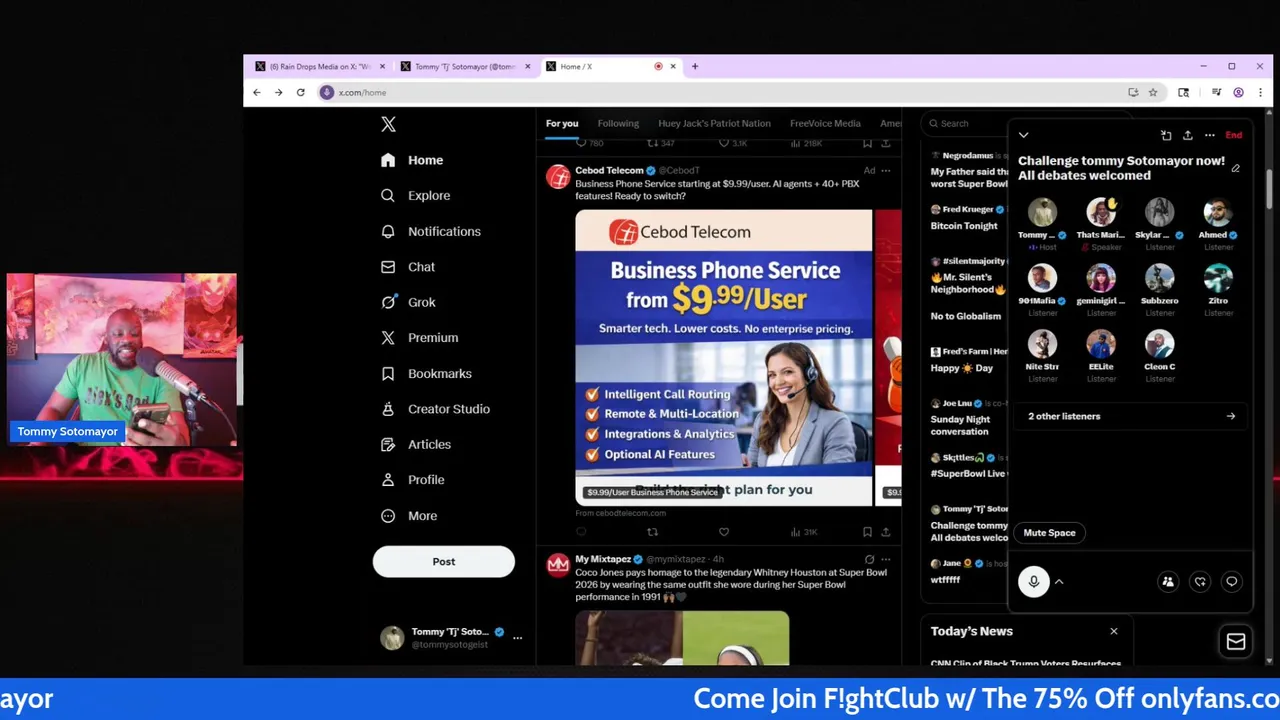Pop out the Space window icon
The width and height of the screenshot is (1280, 720).
pos(1166,135)
